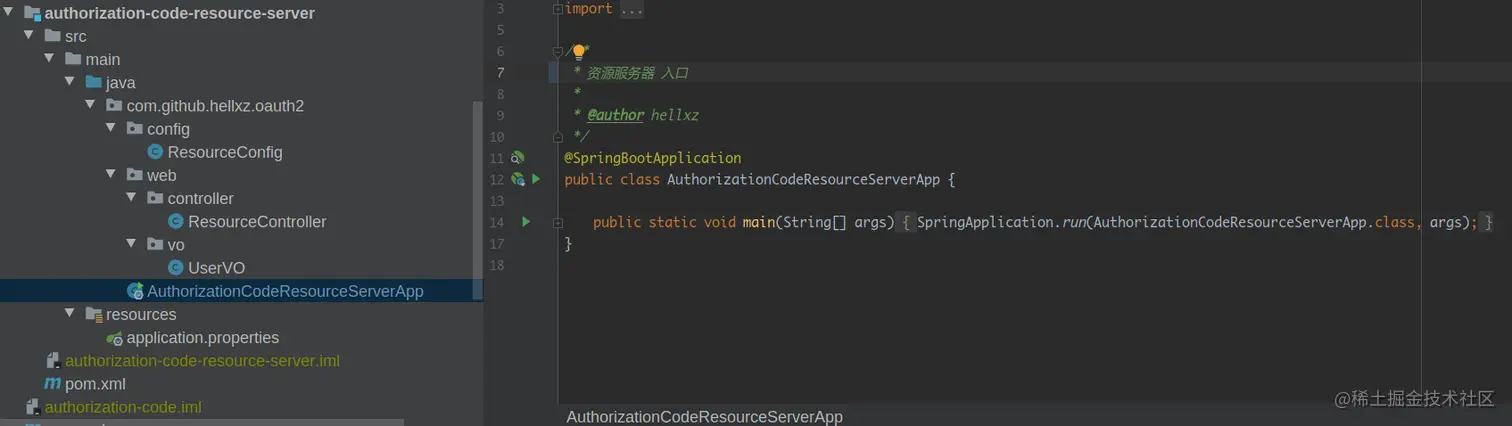1512x426 pixels.
Task: Select authorization-code-resource-server.iml file
Action: click(202, 360)
